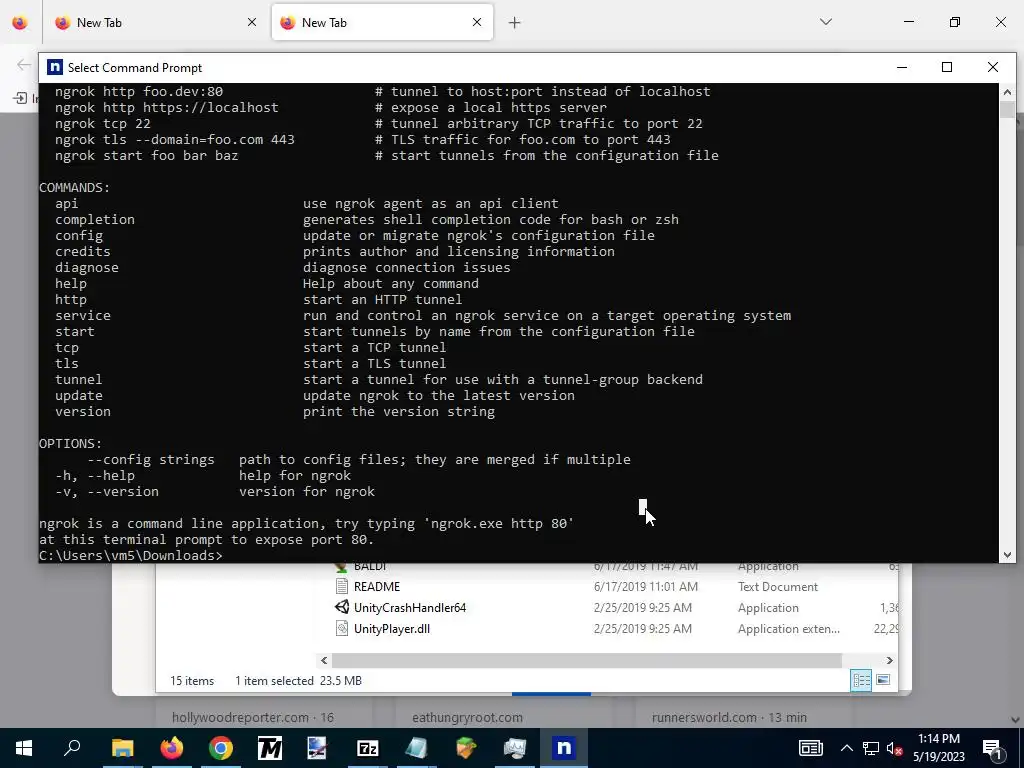This screenshot has height=768, width=1024.
Task: Restore down the Firefox window
Action: point(955,22)
